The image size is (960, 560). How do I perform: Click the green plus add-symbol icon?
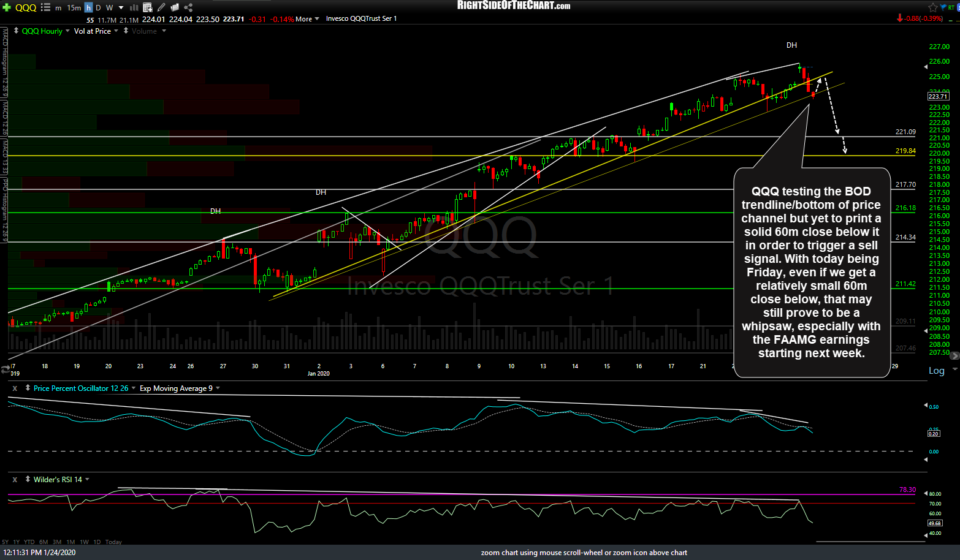pyautogui.click(x=7, y=7)
